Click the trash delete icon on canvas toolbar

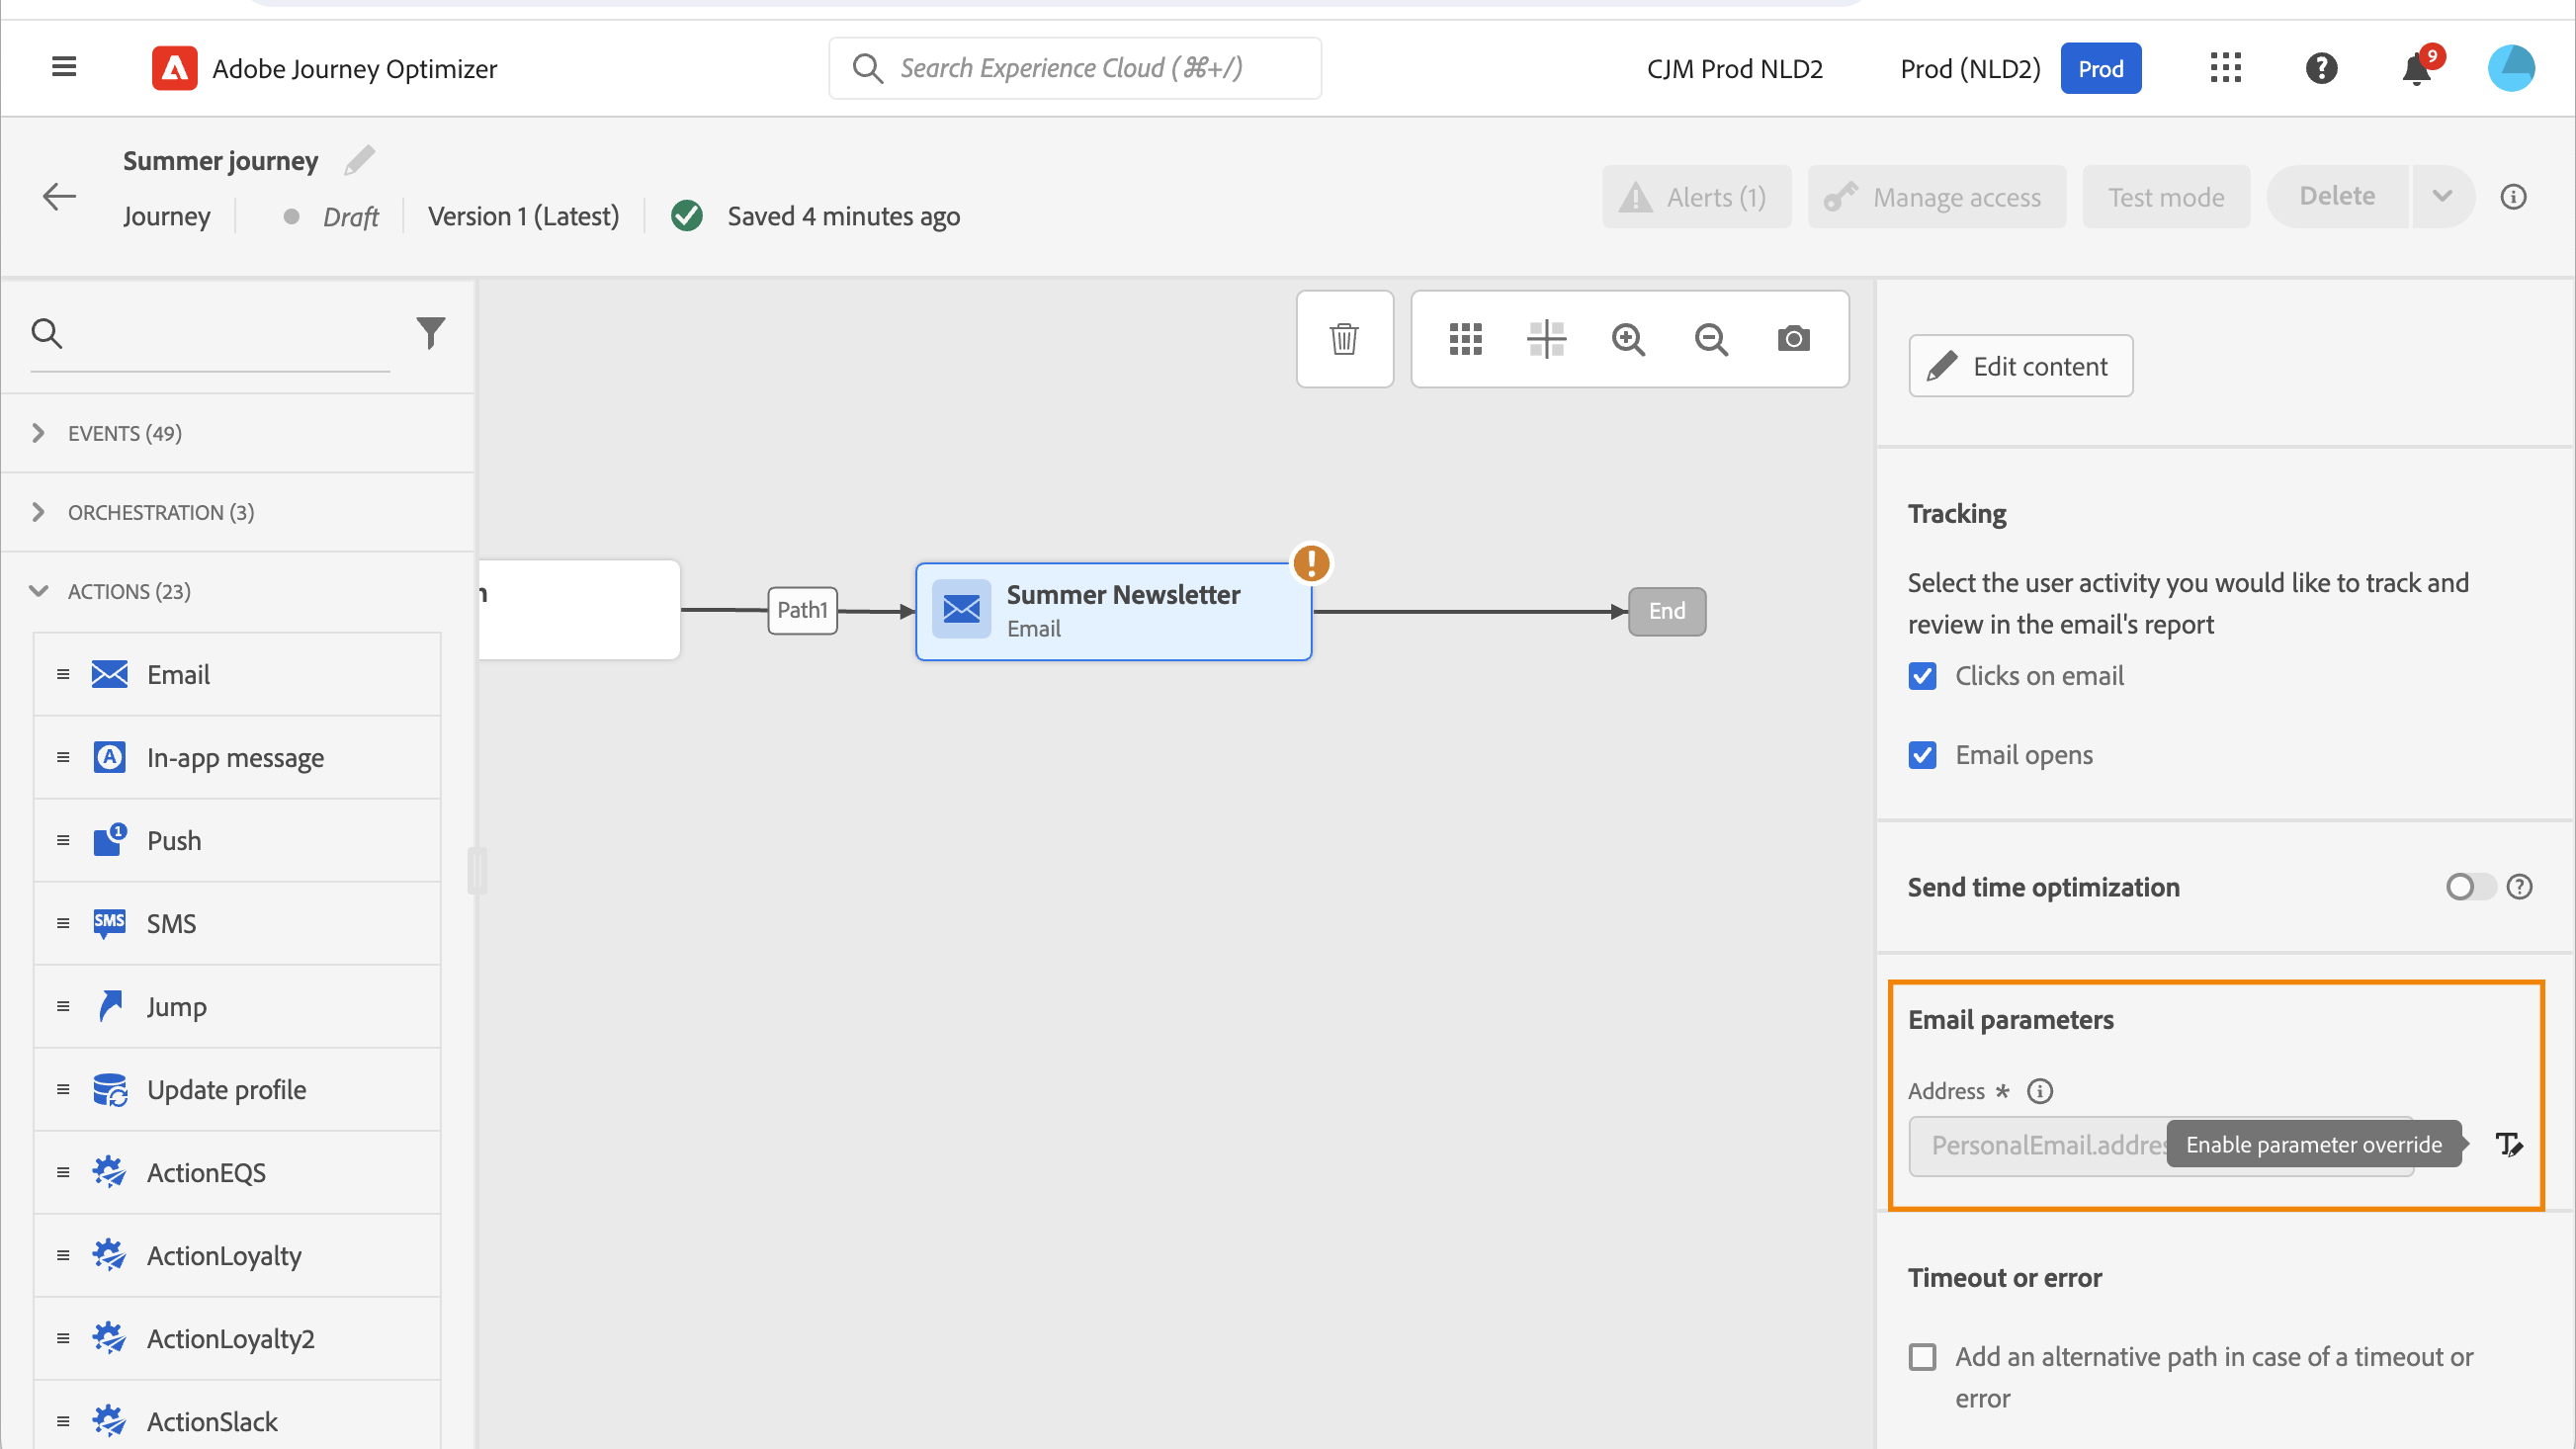coord(1344,339)
